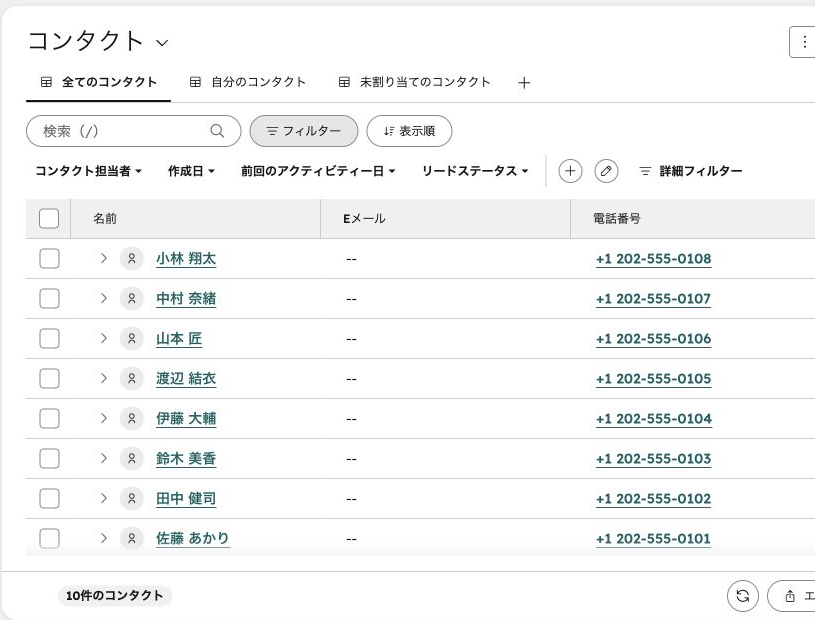
Task: Check the box for 山本 匠
Action: tap(49, 338)
